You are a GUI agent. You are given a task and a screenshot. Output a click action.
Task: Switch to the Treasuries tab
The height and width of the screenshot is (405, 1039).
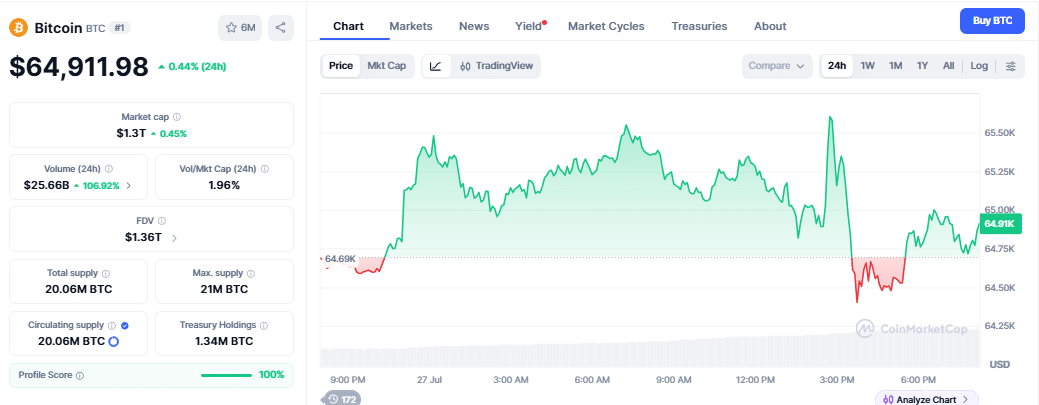point(699,27)
